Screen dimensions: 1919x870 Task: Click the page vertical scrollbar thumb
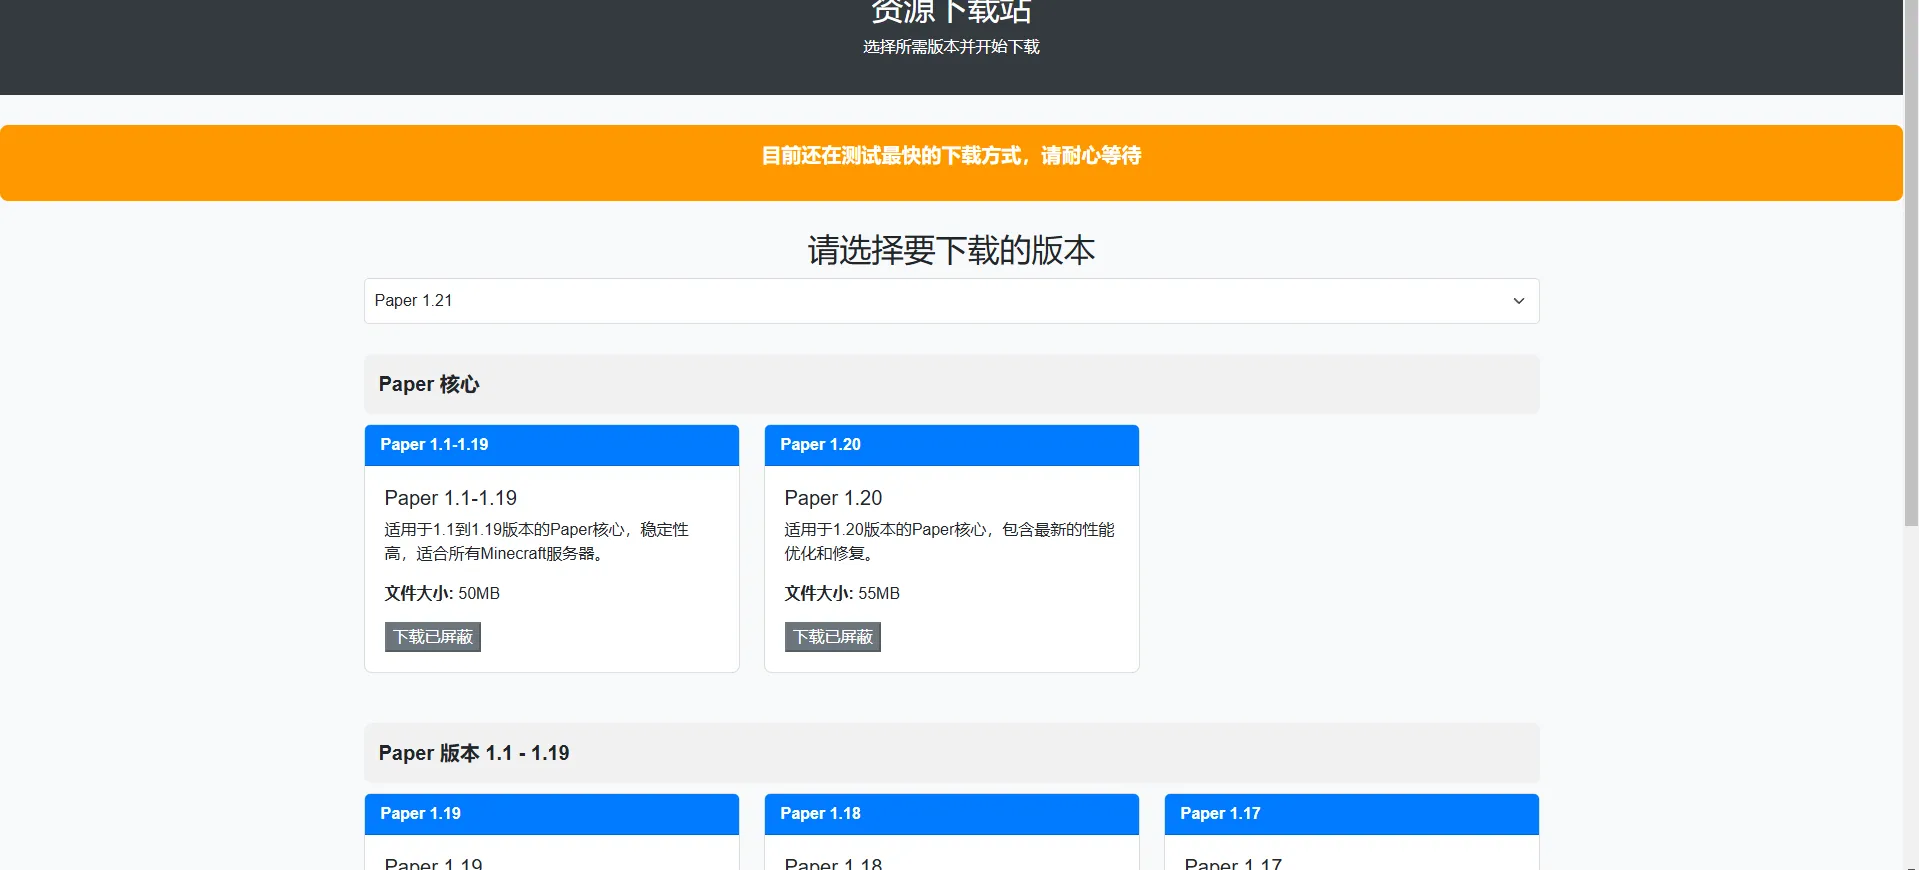pyautogui.click(x=1911, y=262)
